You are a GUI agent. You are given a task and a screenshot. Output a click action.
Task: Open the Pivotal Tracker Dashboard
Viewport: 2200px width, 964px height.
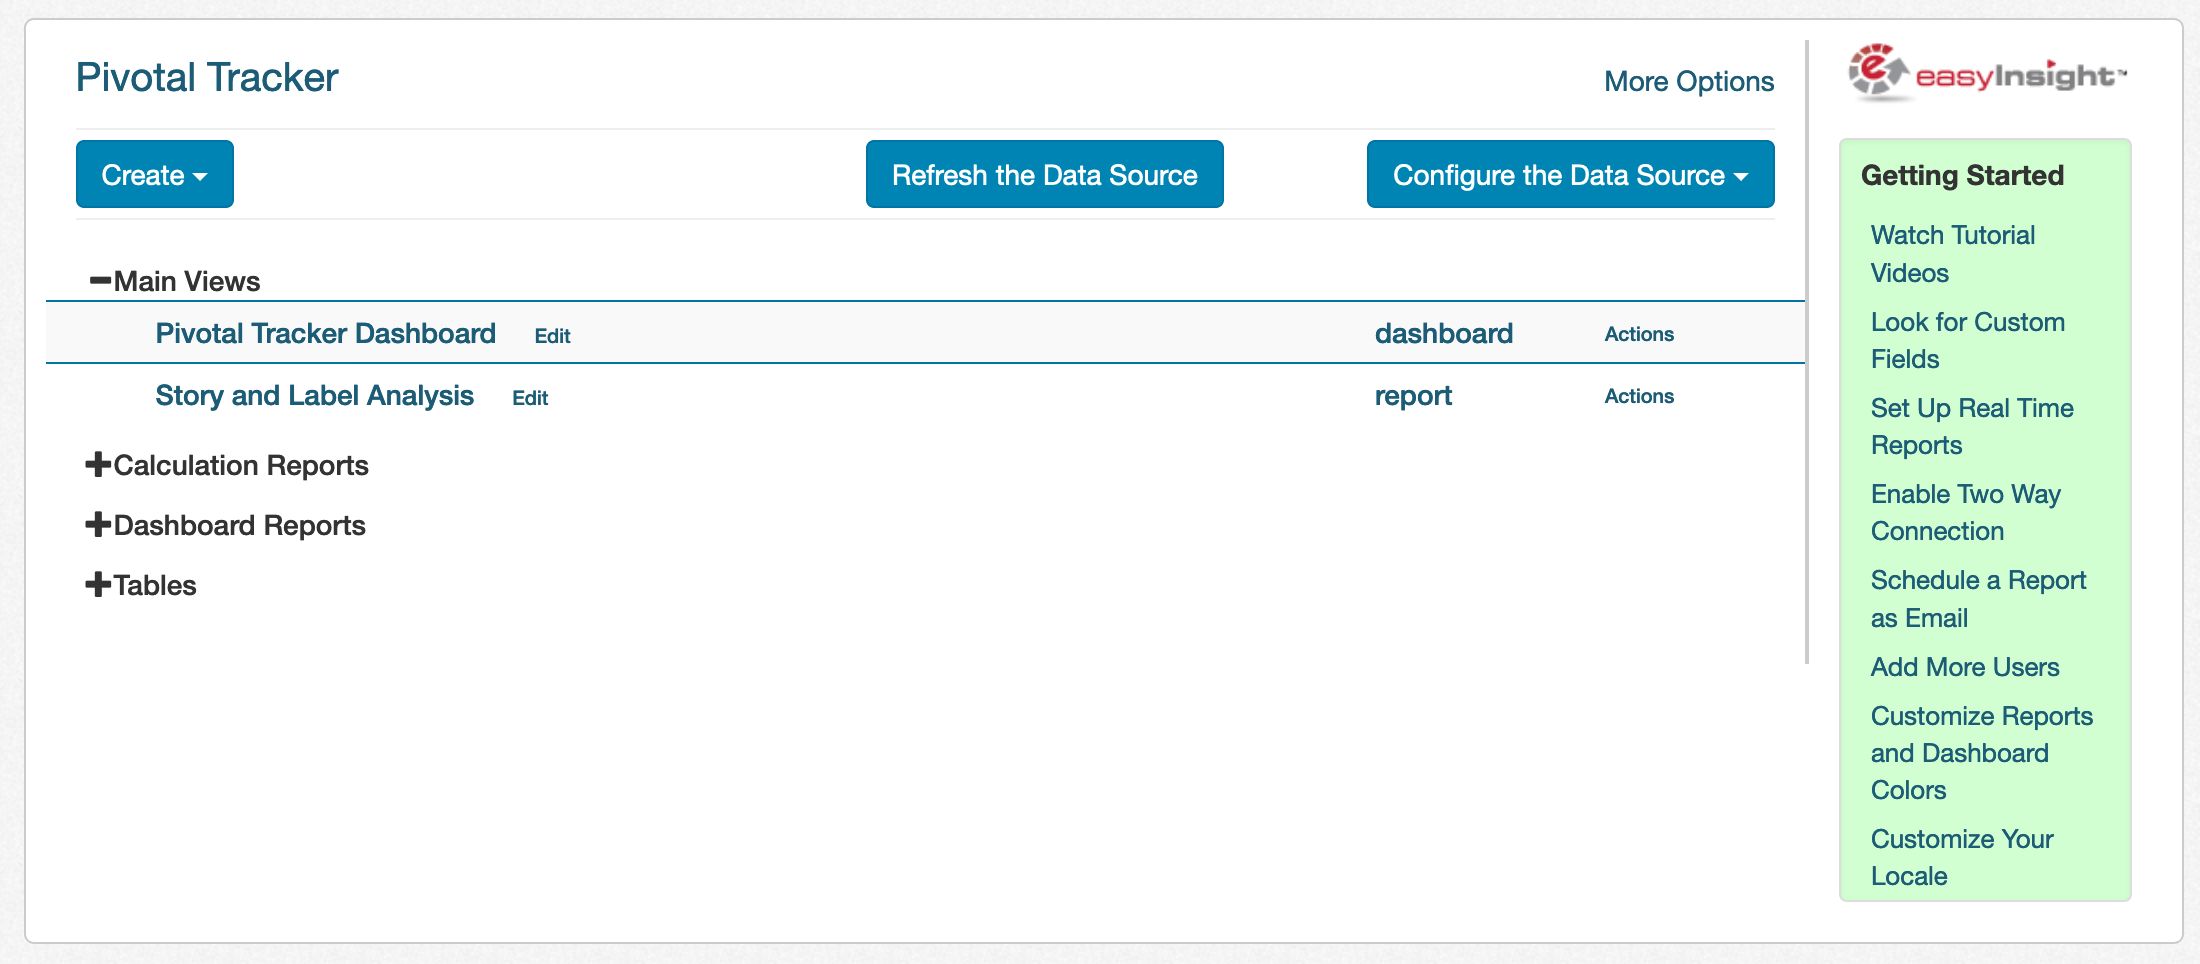pos(325,333)
